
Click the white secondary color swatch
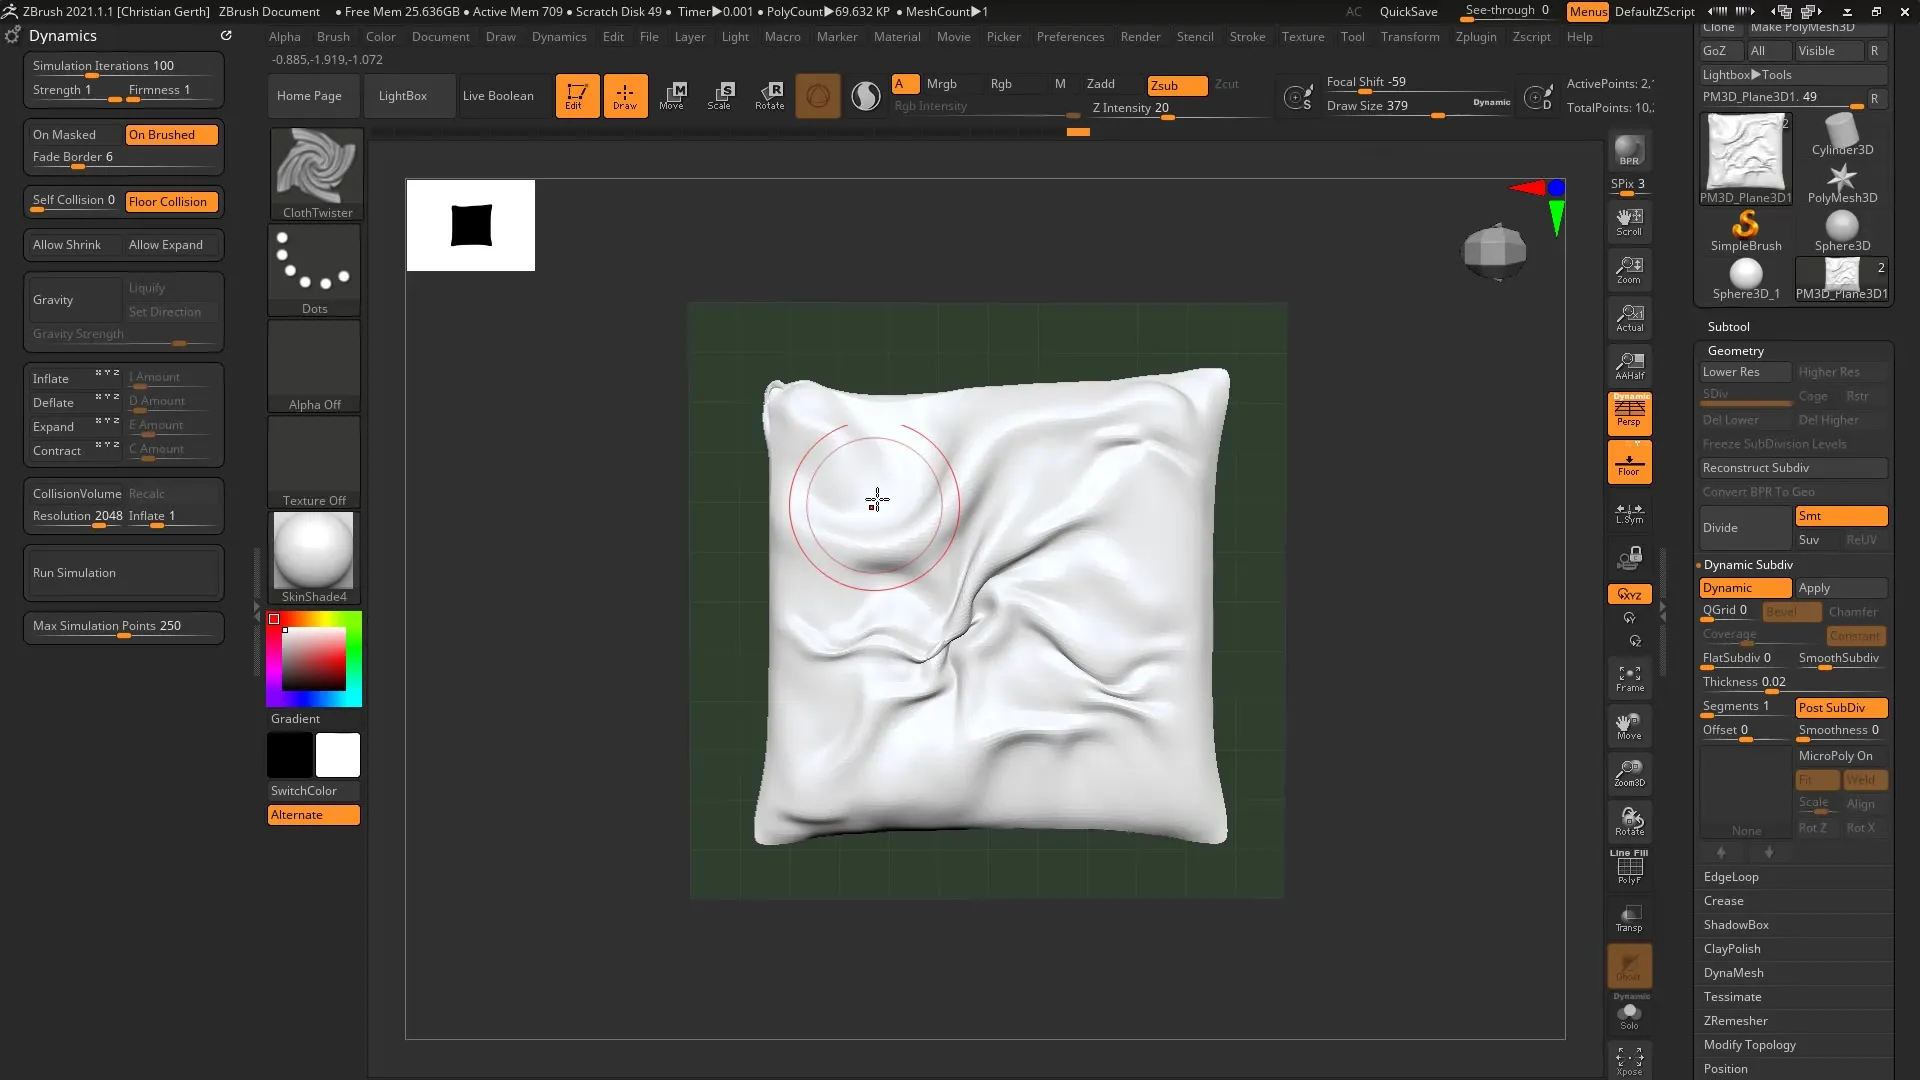pyautogui.click(x=338, y=755)
